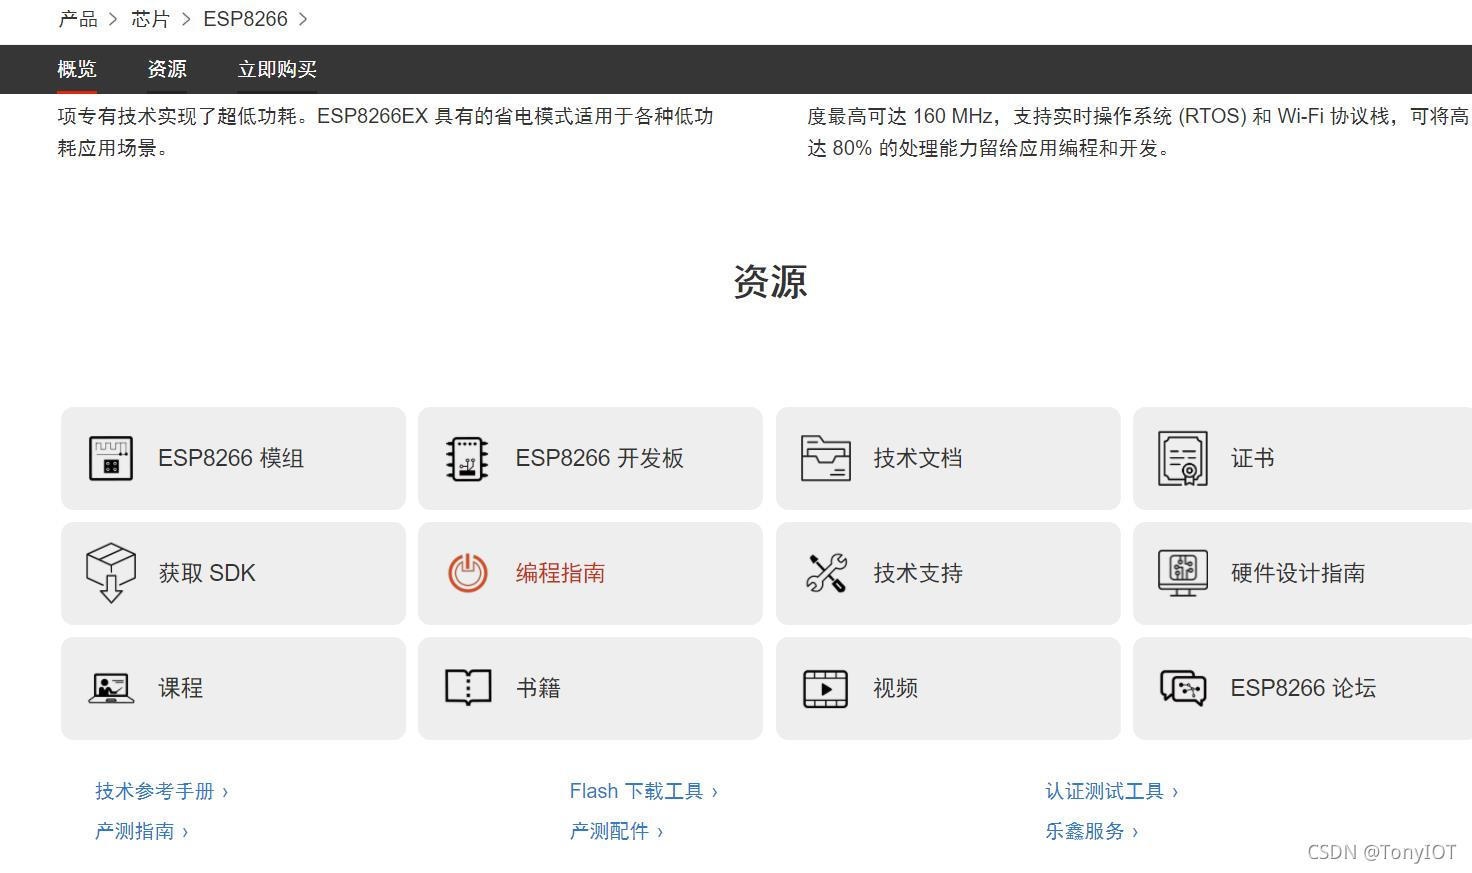Open the 产测配件 link
The width and height of the screenshot is (1472, 873).
pyautogui.click(x=617, y=831)
